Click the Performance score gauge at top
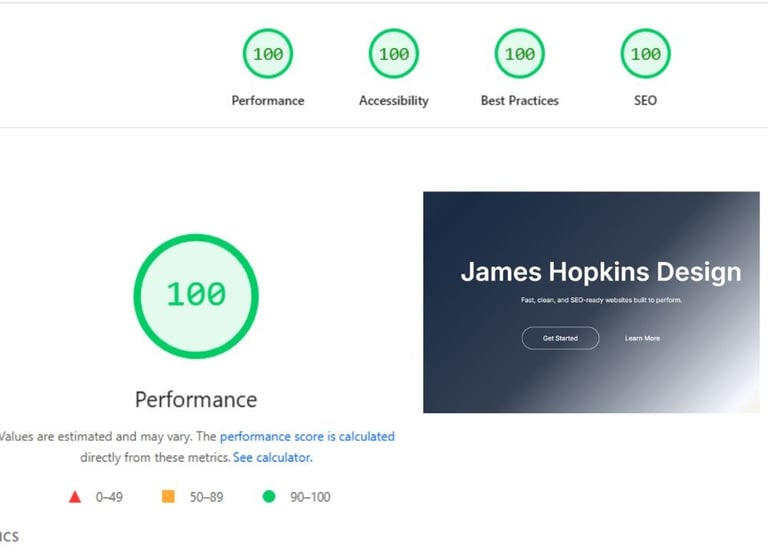Image resolution: width=768 pixels, height=553 pixels. click(268, 53)
